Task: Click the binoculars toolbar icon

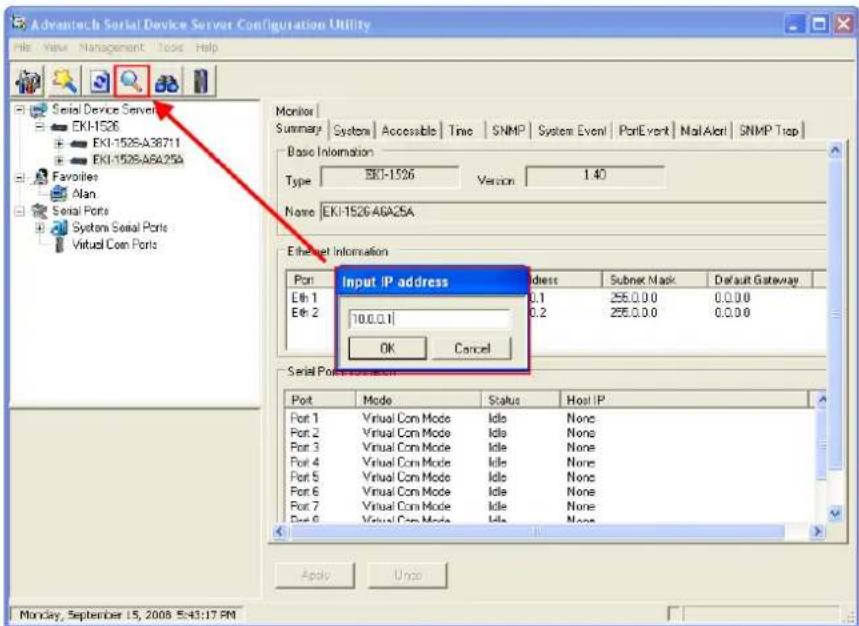Action: pyautogui.click(x=166, y=83)
